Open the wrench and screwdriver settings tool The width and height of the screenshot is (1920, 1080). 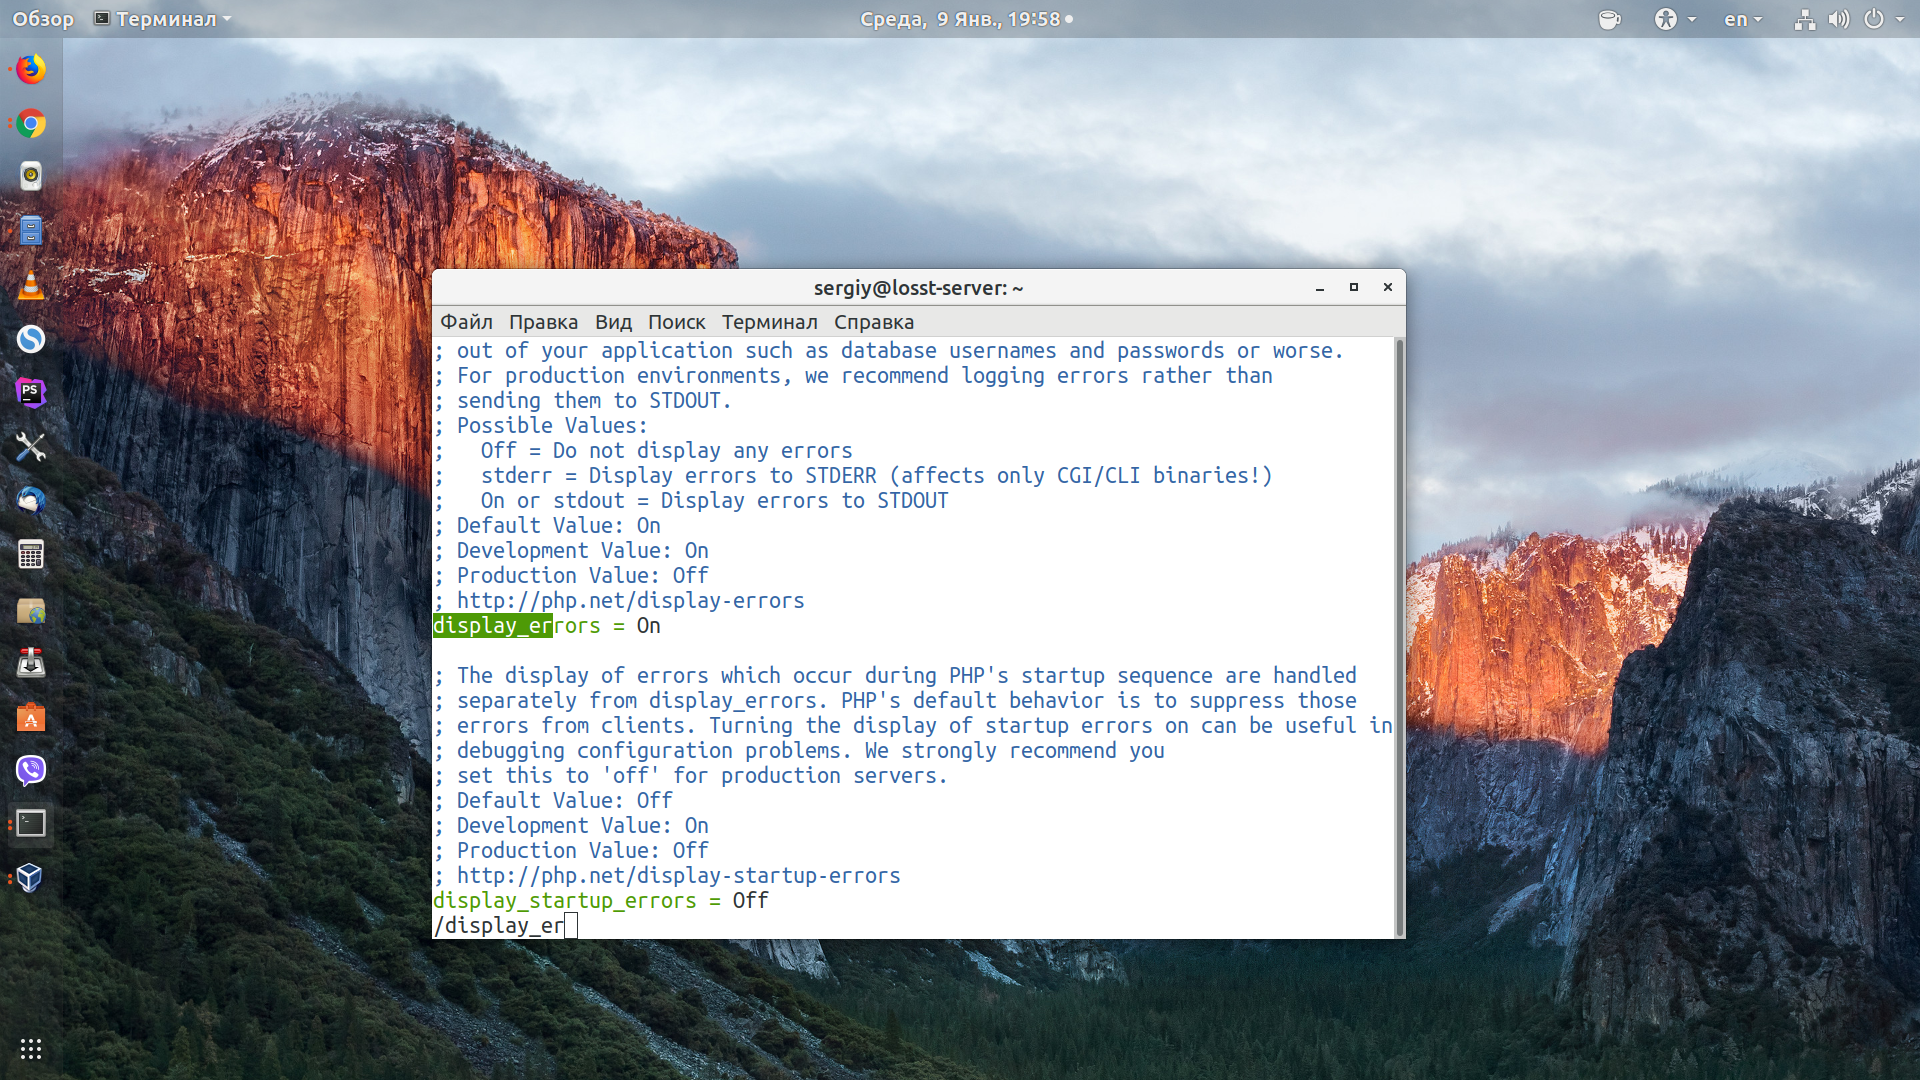pos(31,447)
